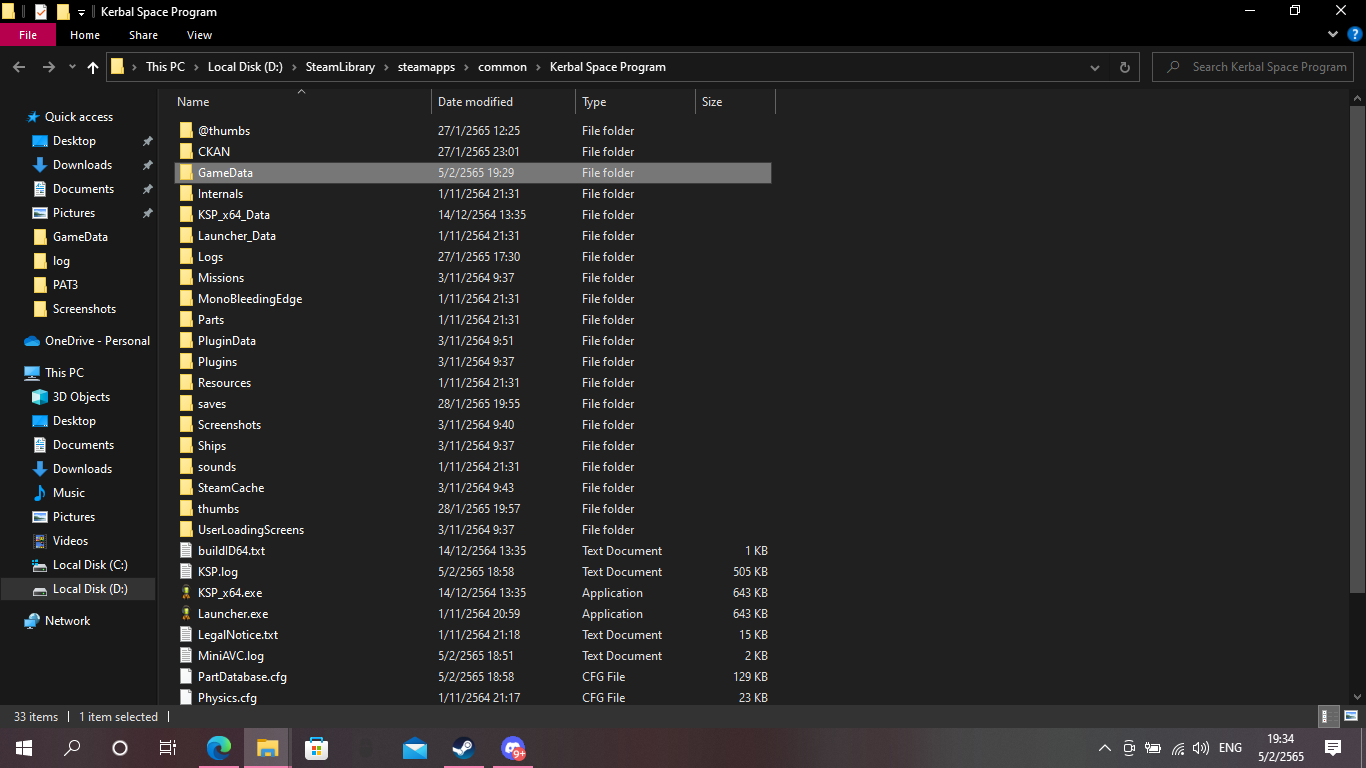Open the PAT3 folder in Quick access
Screen dimensions: 1366x768
coord(65,285)
